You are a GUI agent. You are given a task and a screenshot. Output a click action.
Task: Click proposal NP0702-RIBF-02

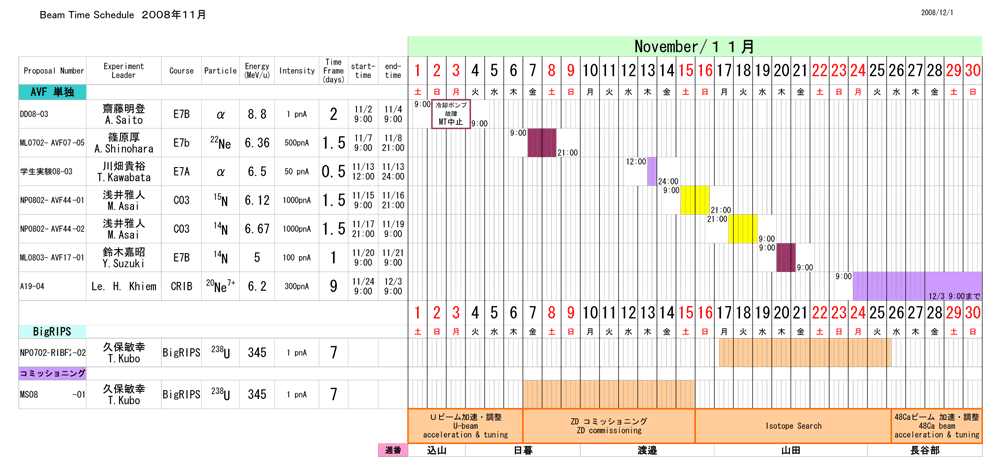pyautogui.click(x=52, y=352)
